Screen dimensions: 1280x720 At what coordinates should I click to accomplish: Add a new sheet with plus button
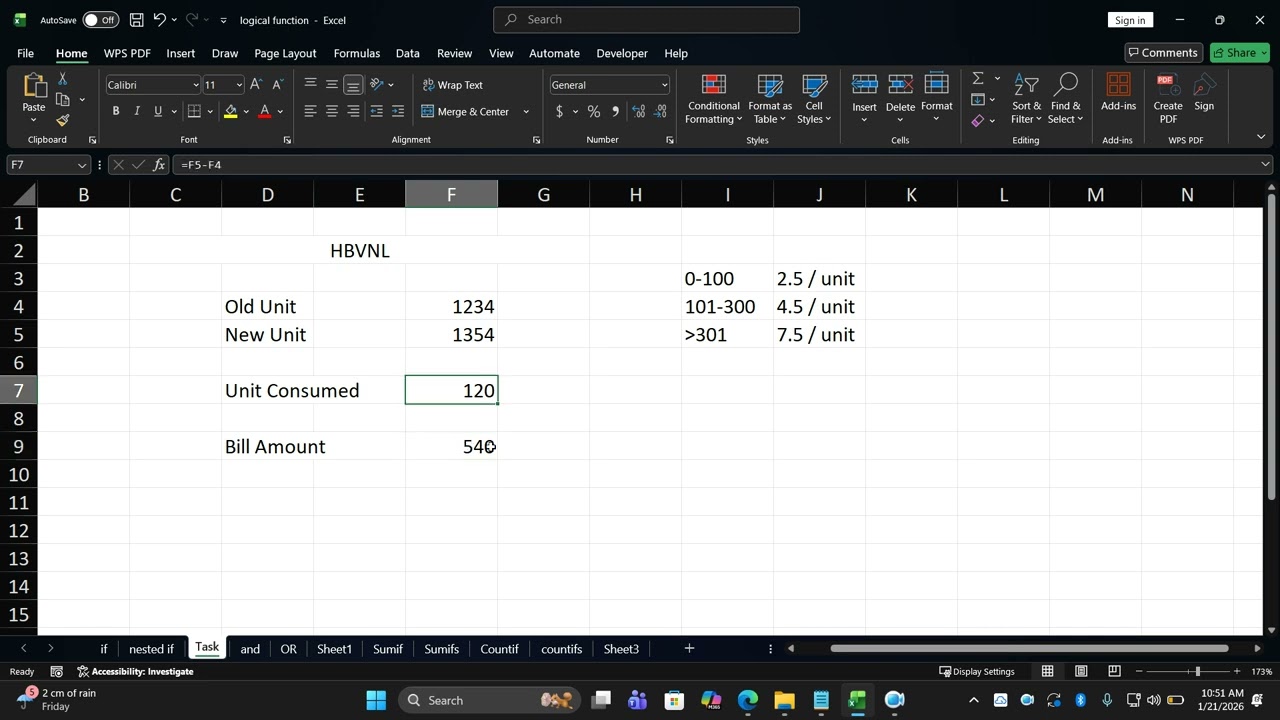point(689,649)
